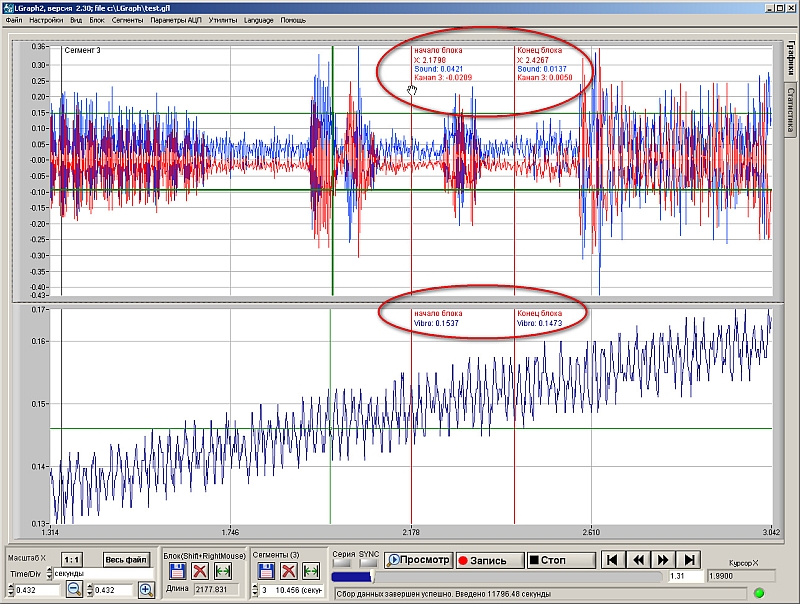Screen dimensions: 800x604
Task: Click the Канал 3: 0.0050 readout
Action: (x=545, y=78)
